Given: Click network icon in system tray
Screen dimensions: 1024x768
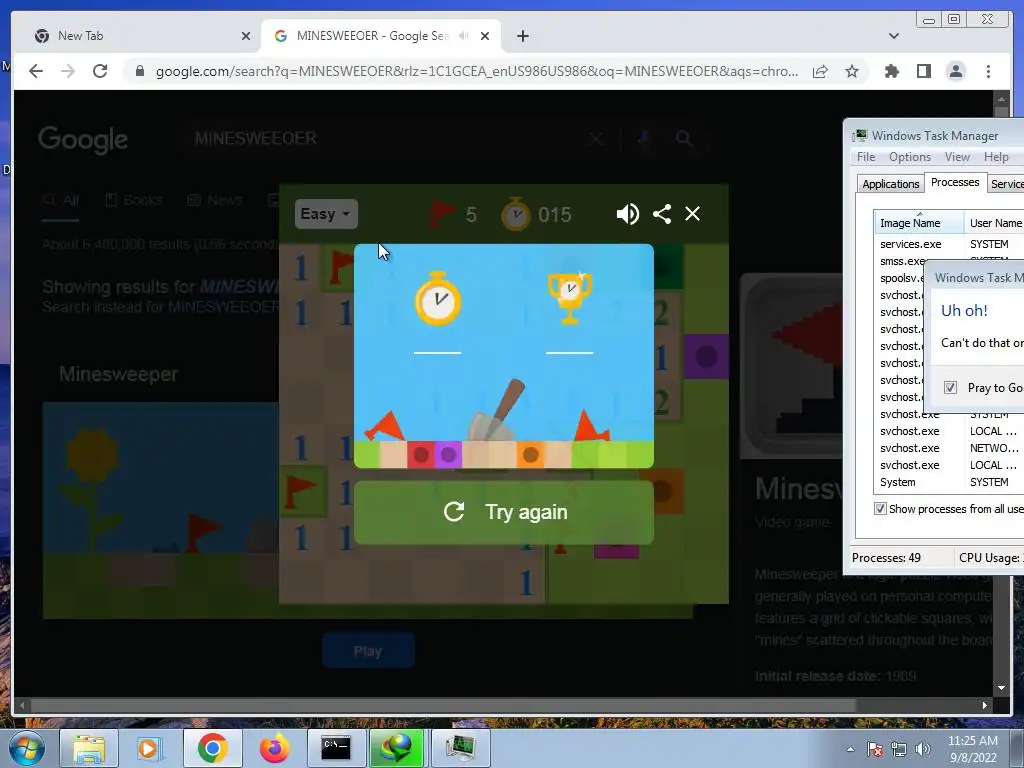Looking at the screenshot, I should (899, 750).
